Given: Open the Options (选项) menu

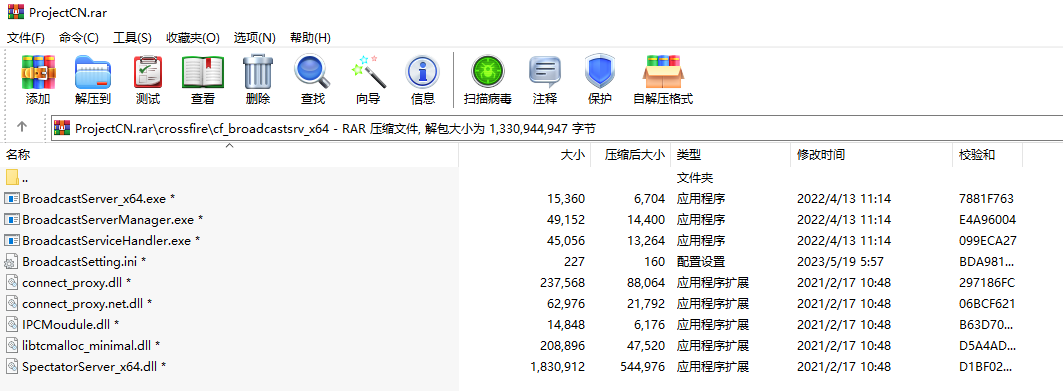Looking at the screenshot, I should (x=254, y=37).
